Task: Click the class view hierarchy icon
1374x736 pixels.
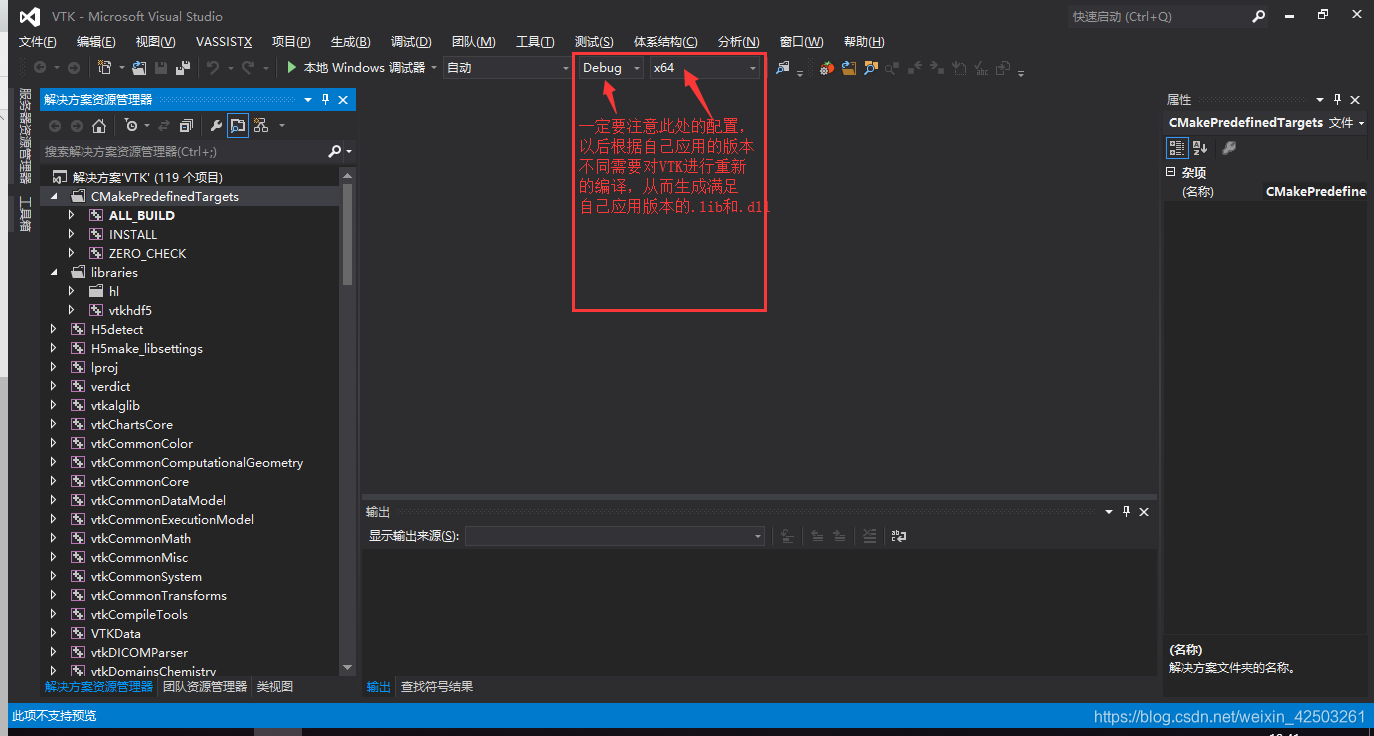Action: coord(261,126)
